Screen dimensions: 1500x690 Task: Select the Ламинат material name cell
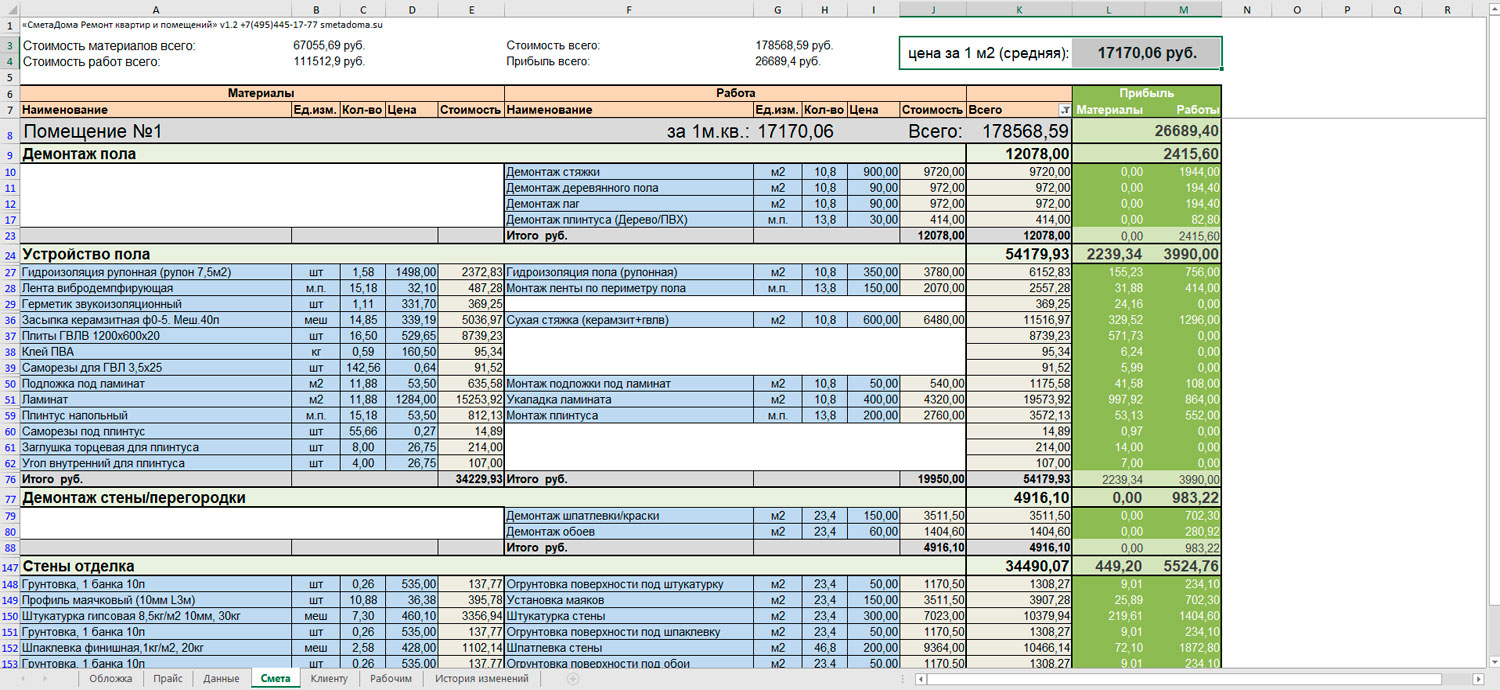tap(155, 399)
